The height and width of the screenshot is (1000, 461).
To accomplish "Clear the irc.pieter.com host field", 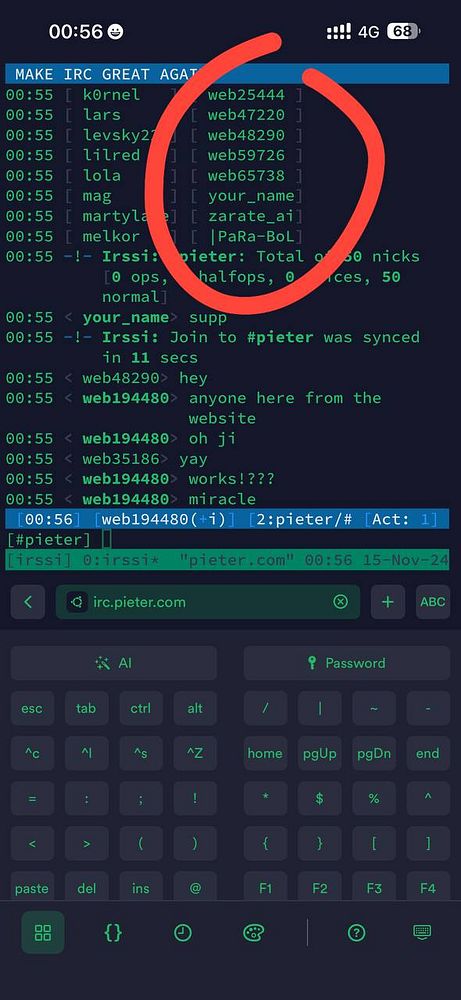I will 341,601.
